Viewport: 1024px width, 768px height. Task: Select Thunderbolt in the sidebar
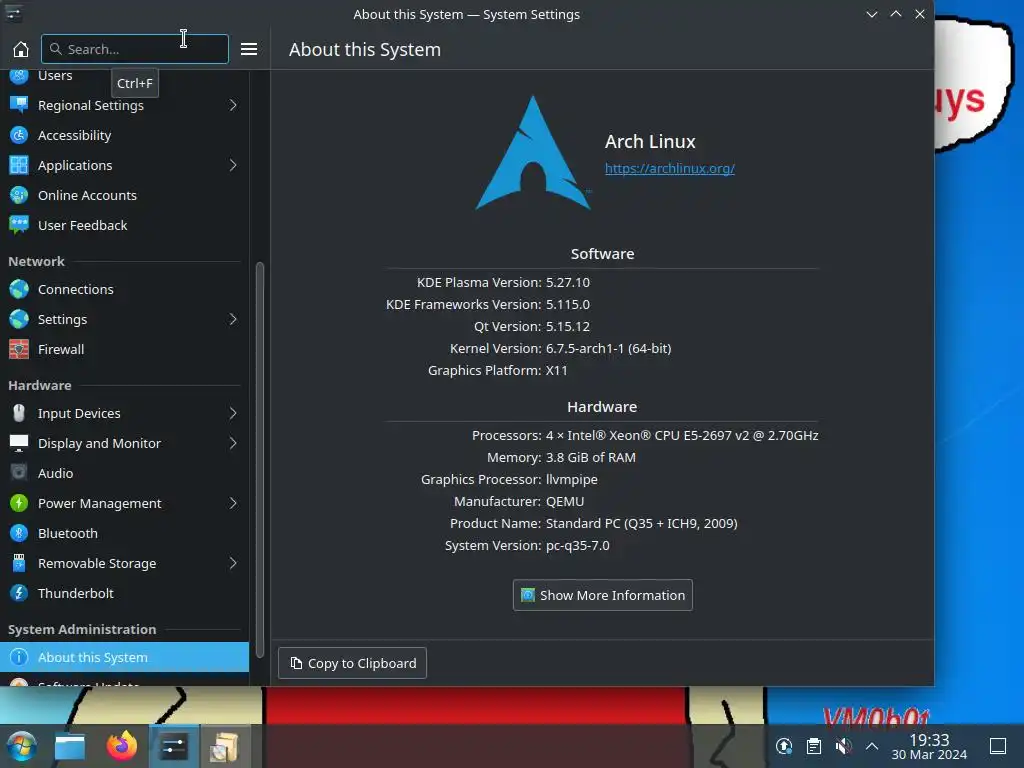124,594
